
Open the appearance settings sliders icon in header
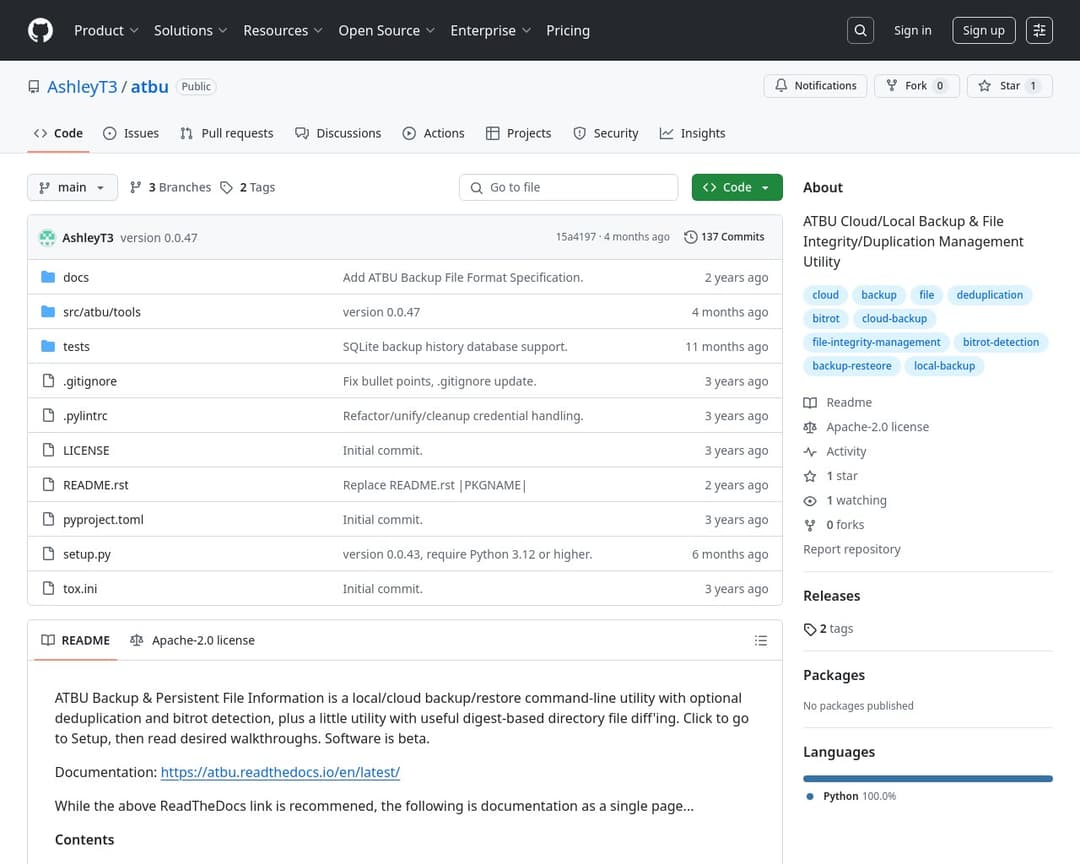tap(1039, 30)
